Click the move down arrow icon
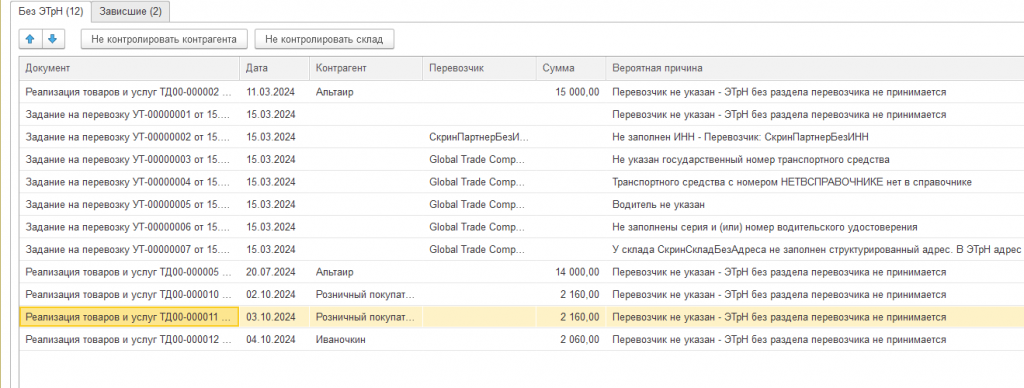1024x388 pixels. [52, 39]
